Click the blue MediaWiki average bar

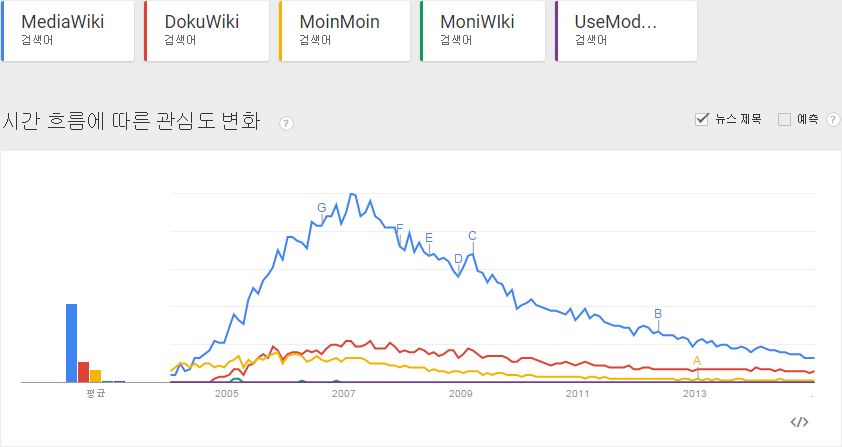[72, 342]
